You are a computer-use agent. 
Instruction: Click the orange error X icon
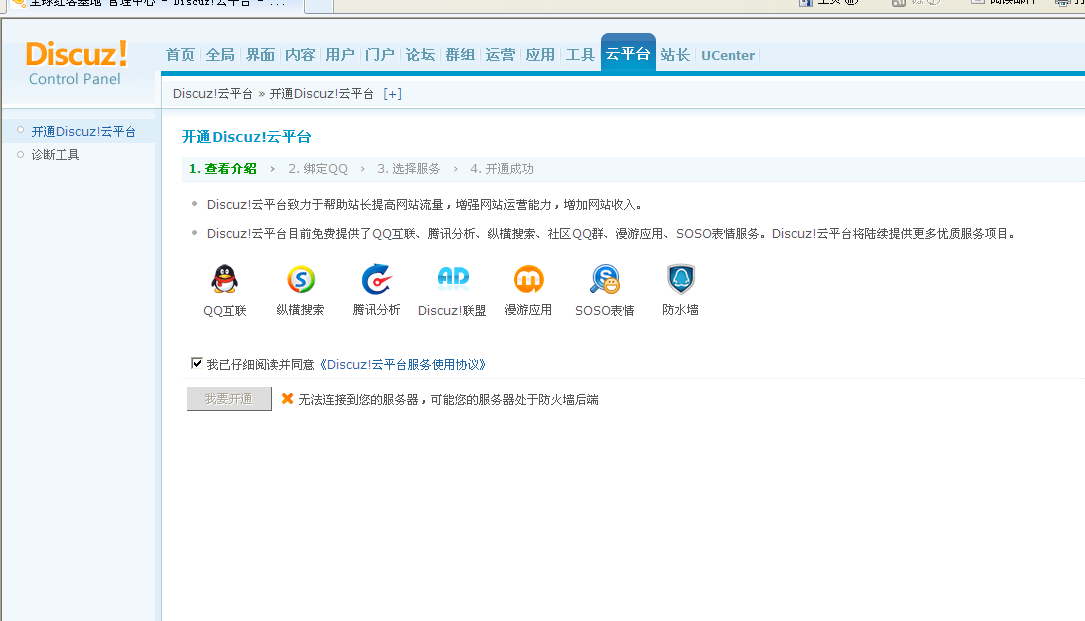[287, 398]
